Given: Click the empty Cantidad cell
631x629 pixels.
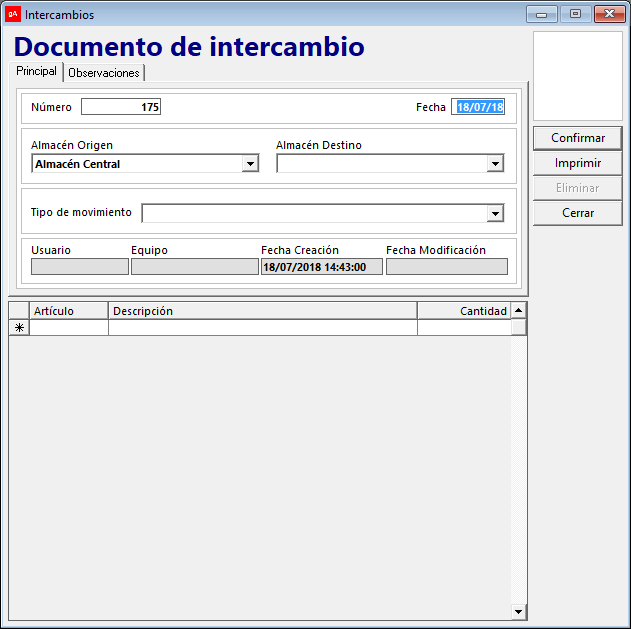Looking at the screenshot, I should 463,328.
